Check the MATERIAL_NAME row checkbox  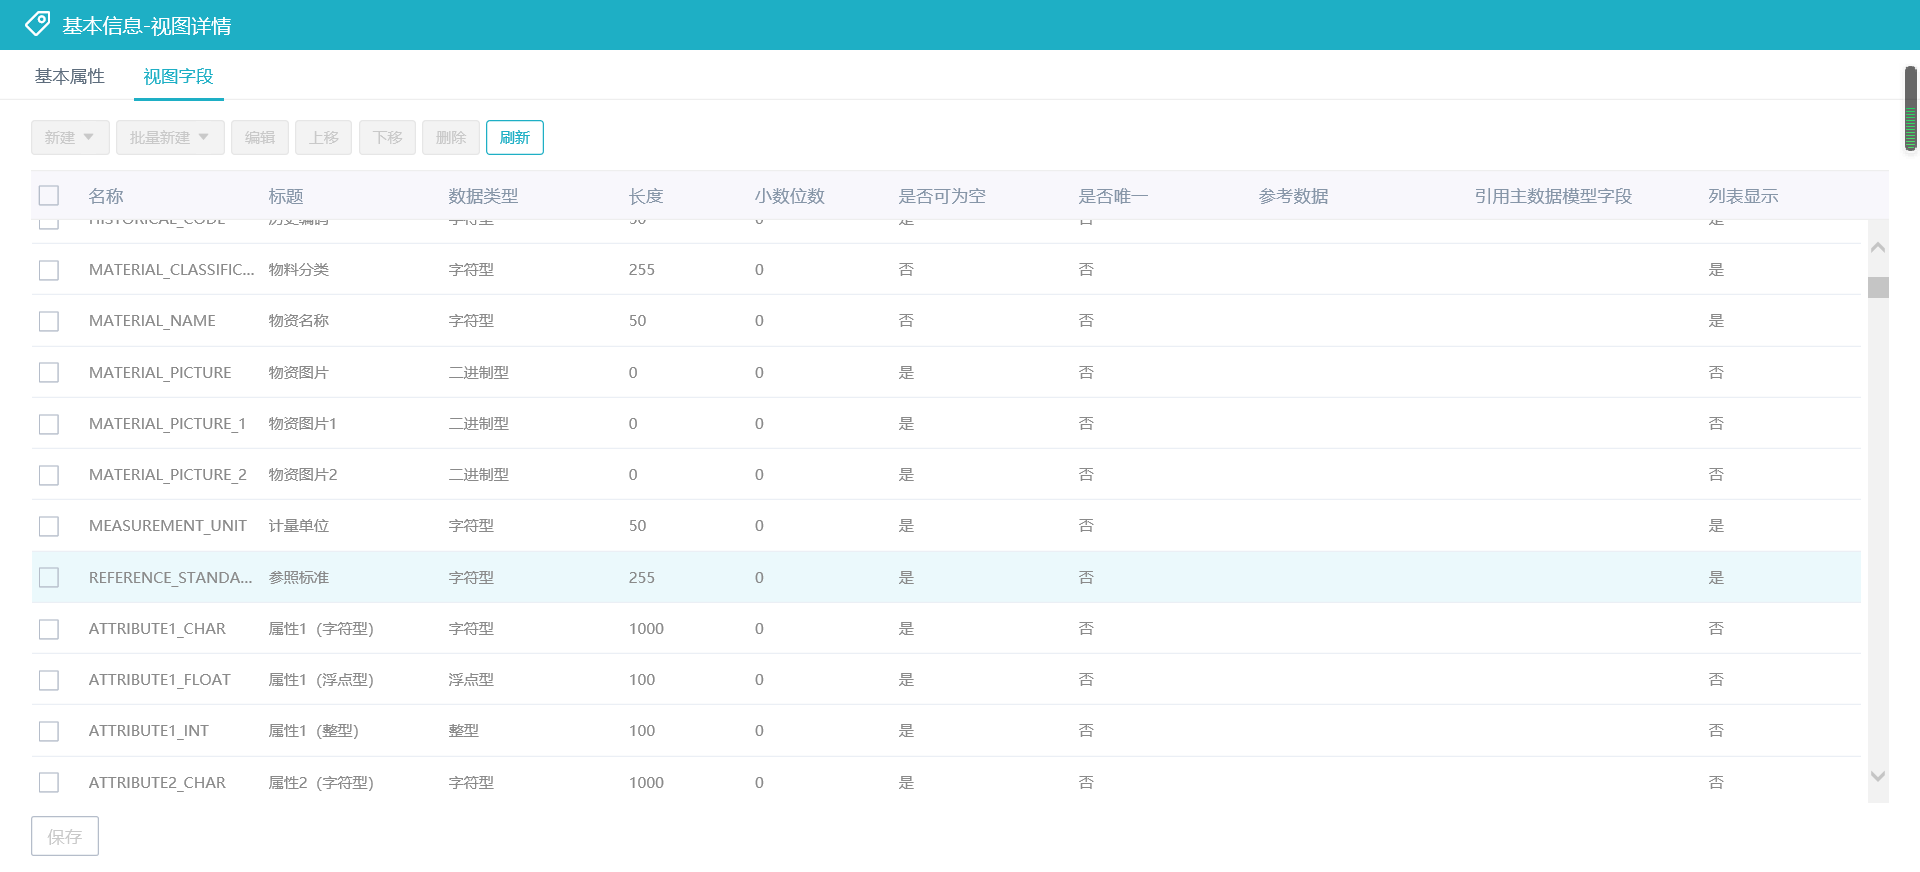(x=49, y=321)
